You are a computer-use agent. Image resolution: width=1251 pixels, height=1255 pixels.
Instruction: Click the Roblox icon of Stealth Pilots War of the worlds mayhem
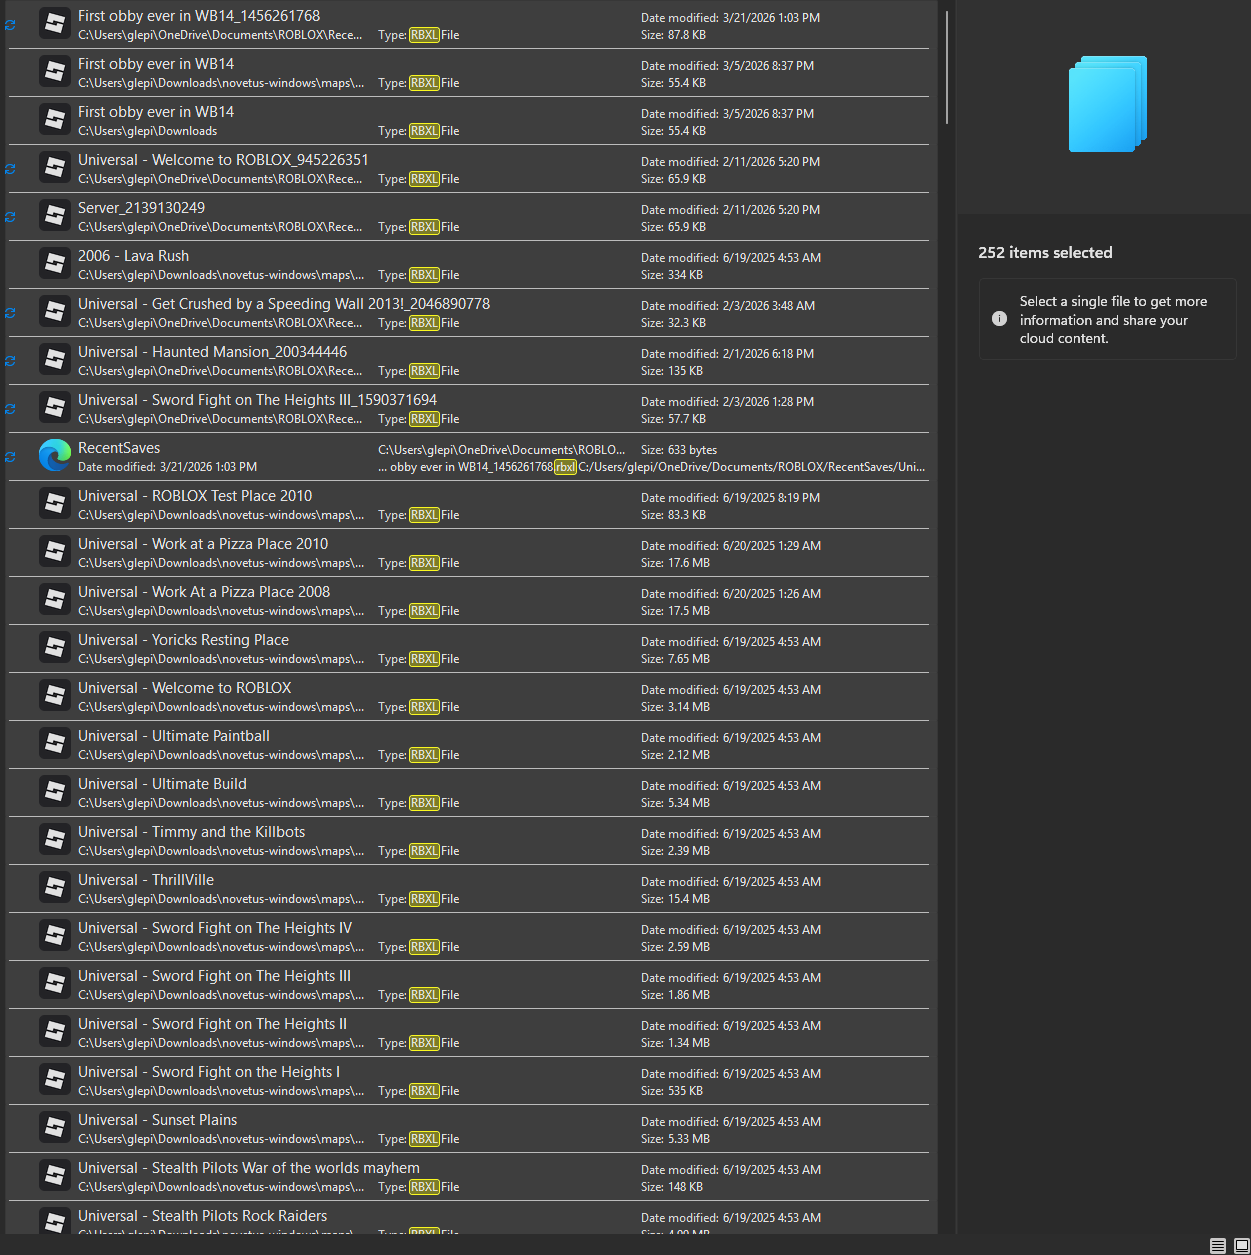(55, 1176)
